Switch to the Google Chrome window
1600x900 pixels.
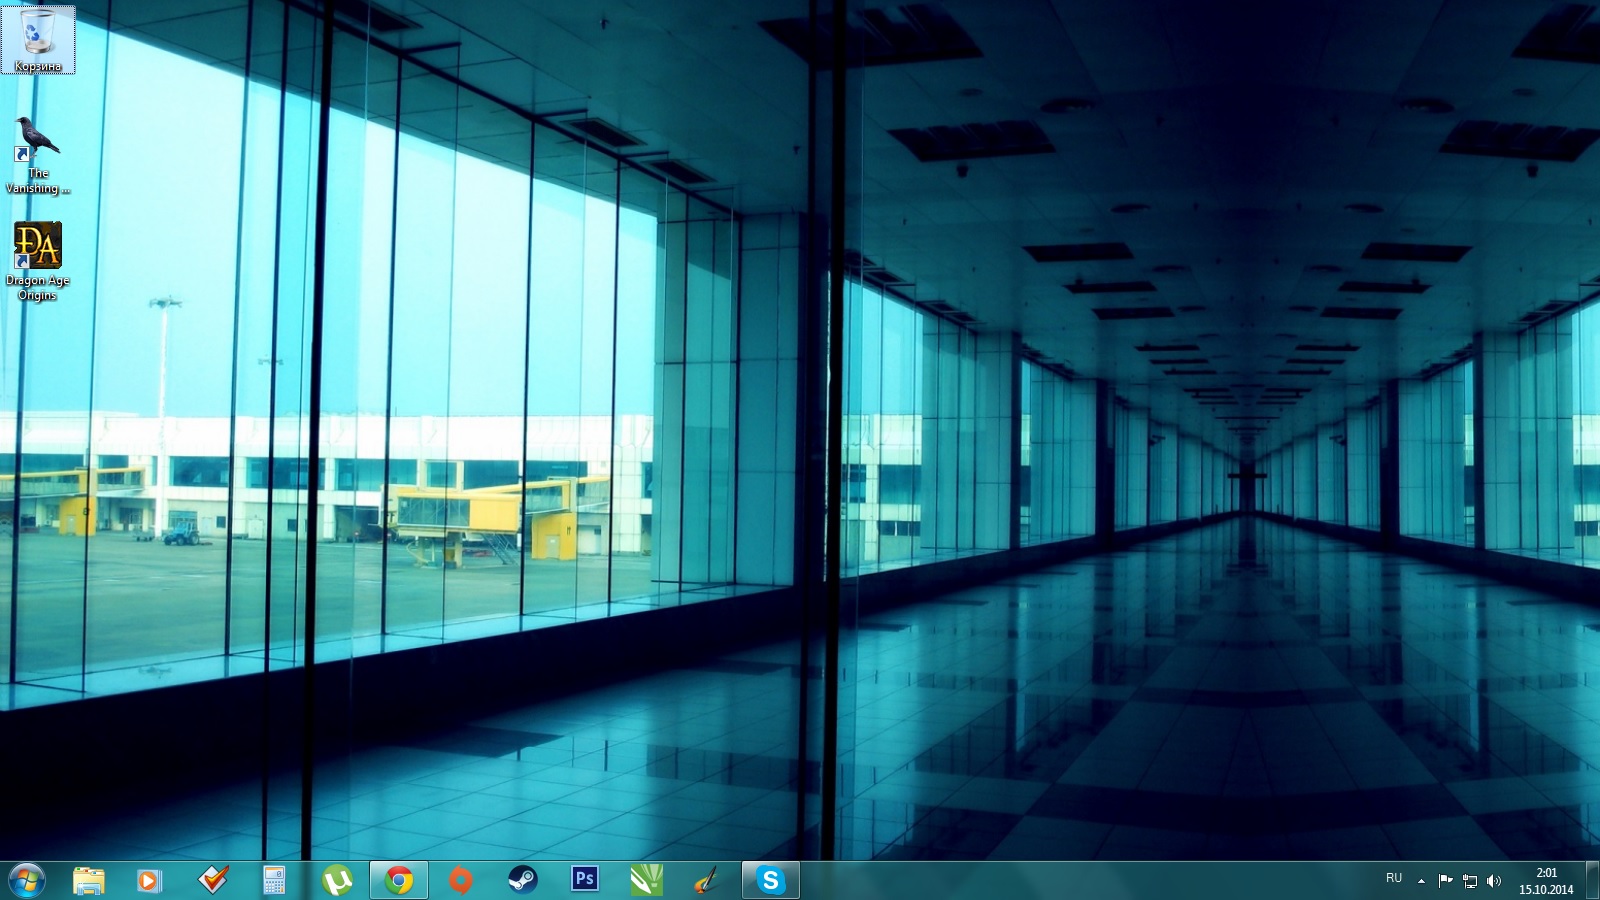(x=399, y=880)
